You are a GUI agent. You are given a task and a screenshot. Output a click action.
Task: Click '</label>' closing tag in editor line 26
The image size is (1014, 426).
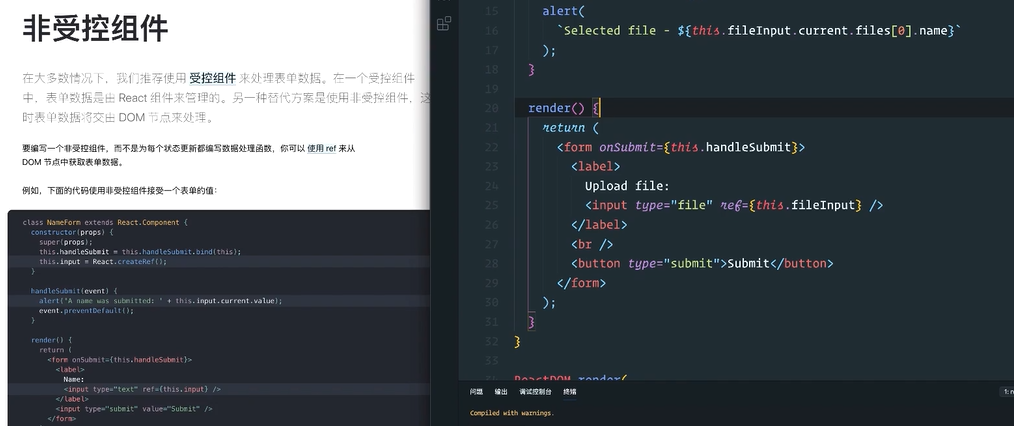tap(599, 224)
